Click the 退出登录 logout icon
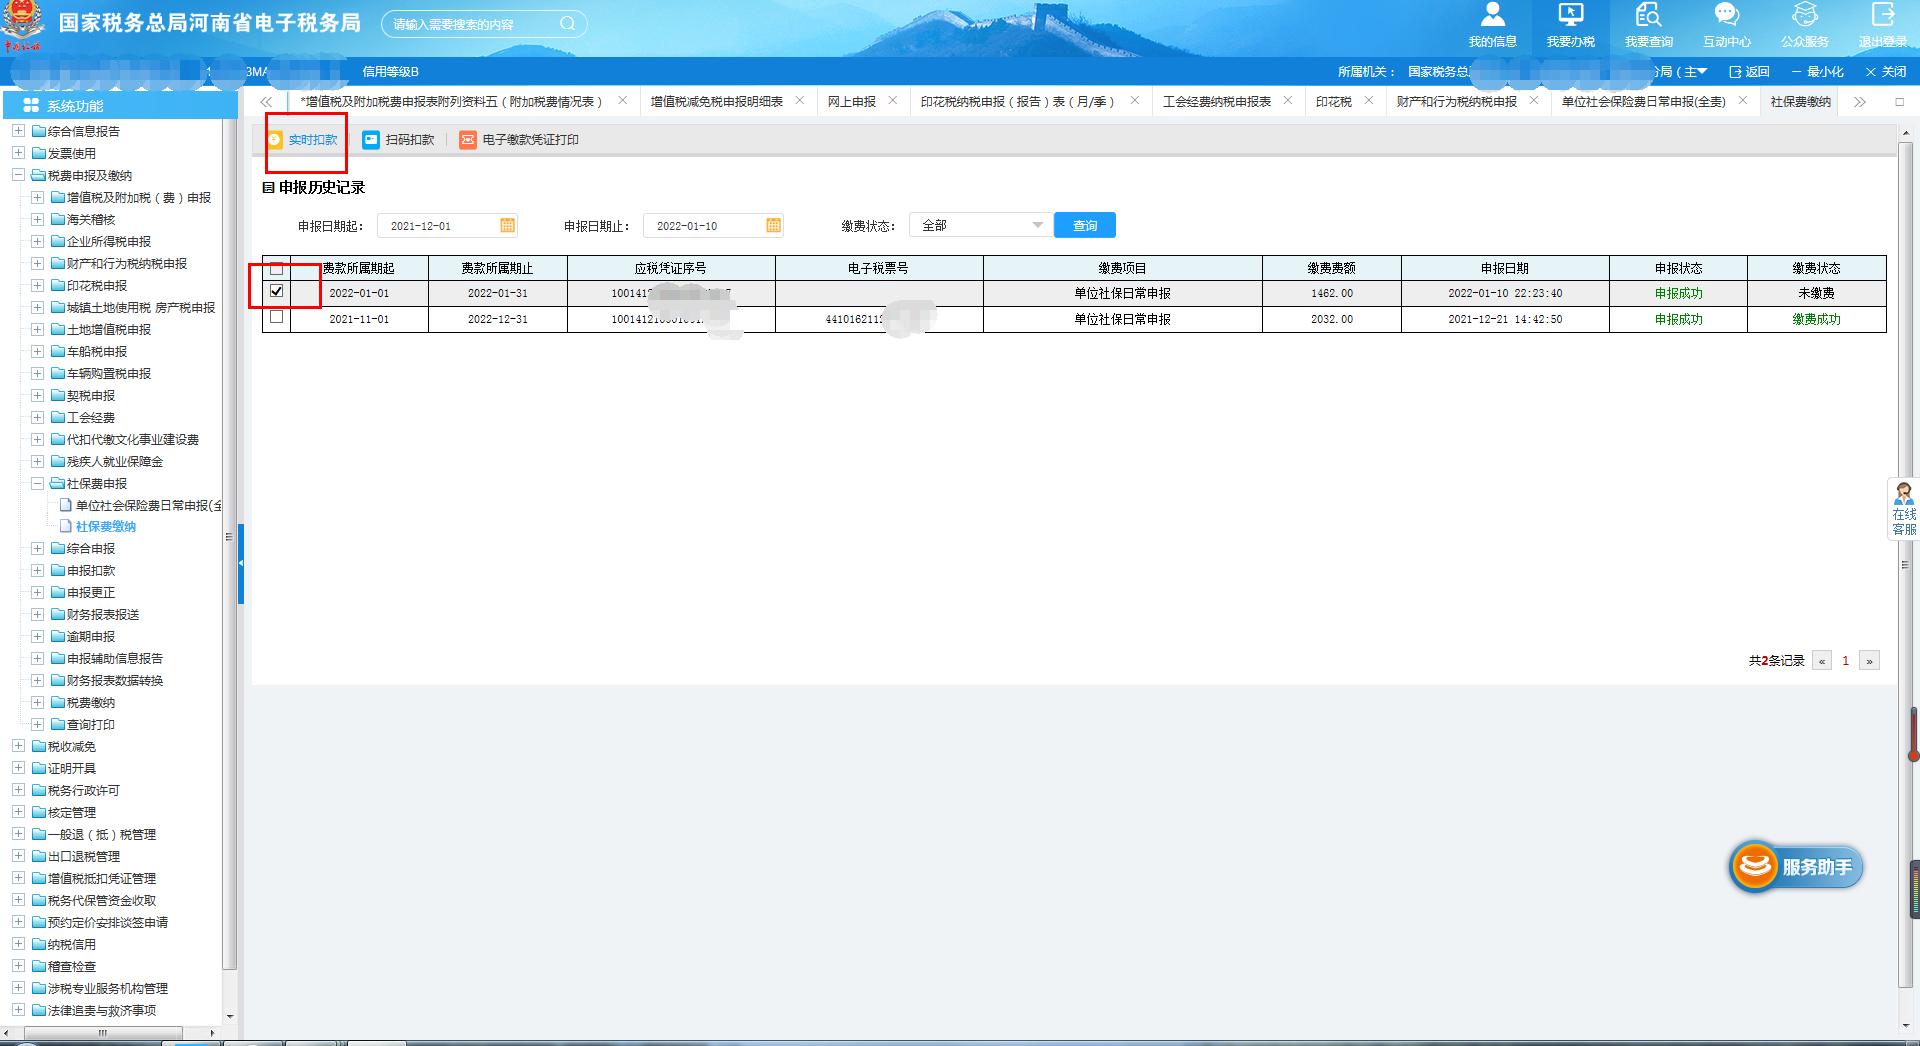Screen dimensions: 1920x1046 click(x=1882, y=17)
